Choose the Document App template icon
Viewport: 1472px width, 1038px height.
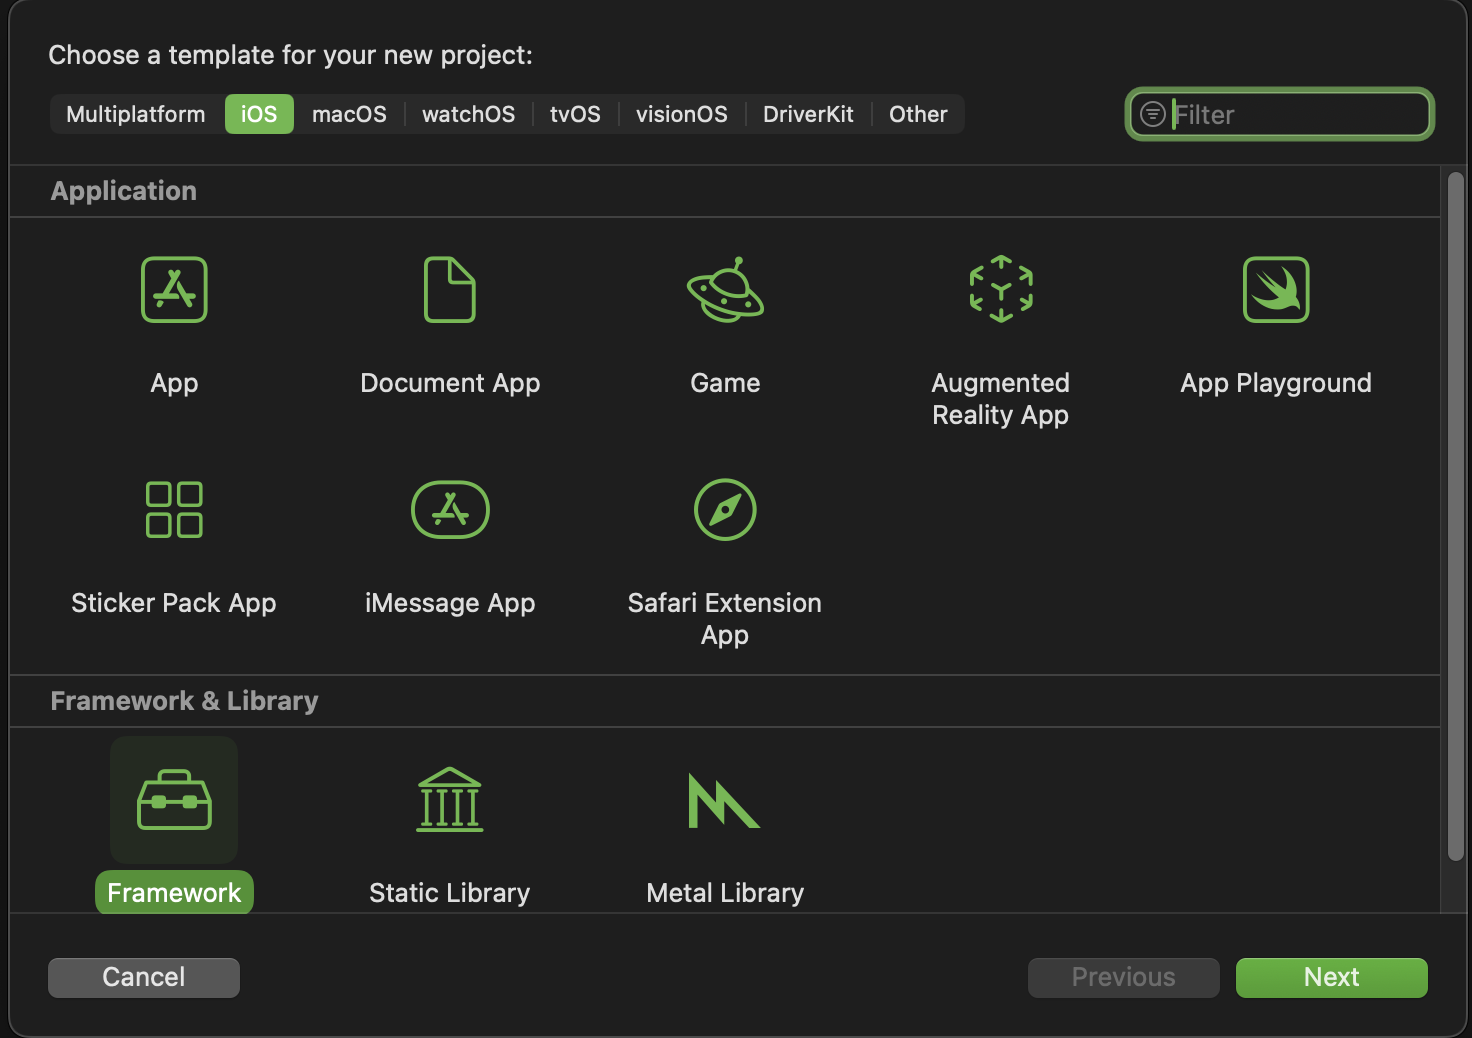pos(450,290)
